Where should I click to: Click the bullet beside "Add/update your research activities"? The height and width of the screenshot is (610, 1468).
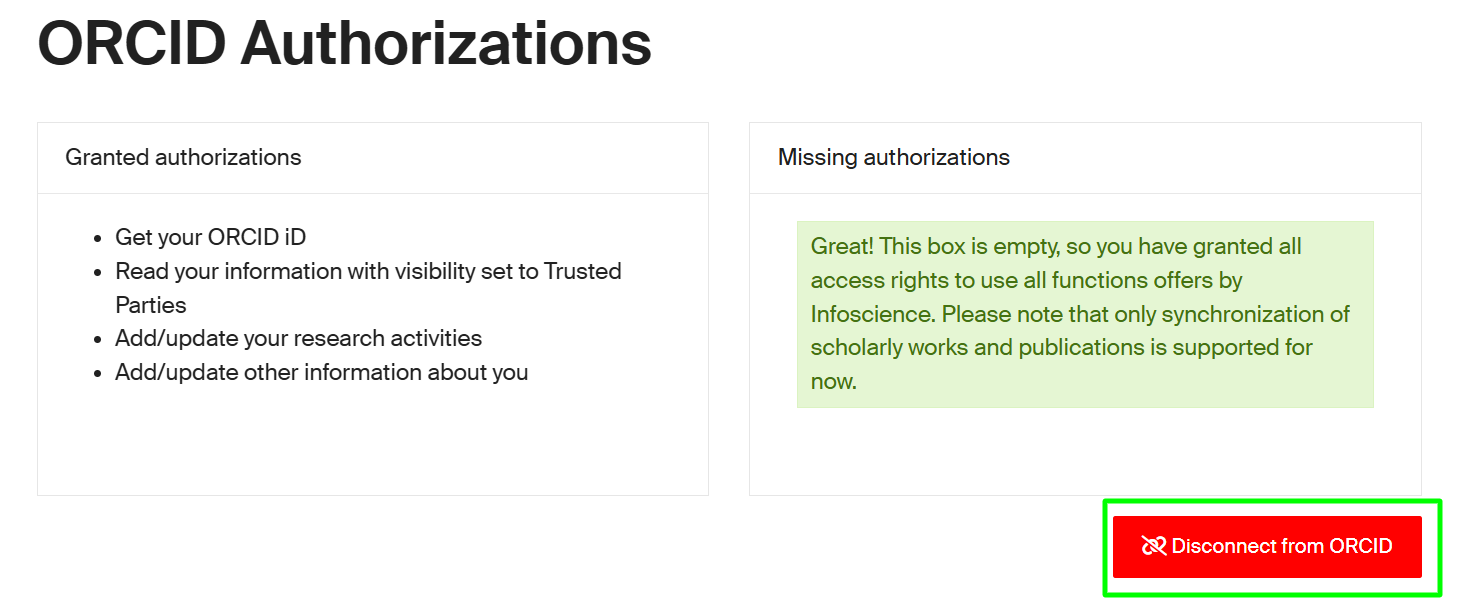point(98,339)
